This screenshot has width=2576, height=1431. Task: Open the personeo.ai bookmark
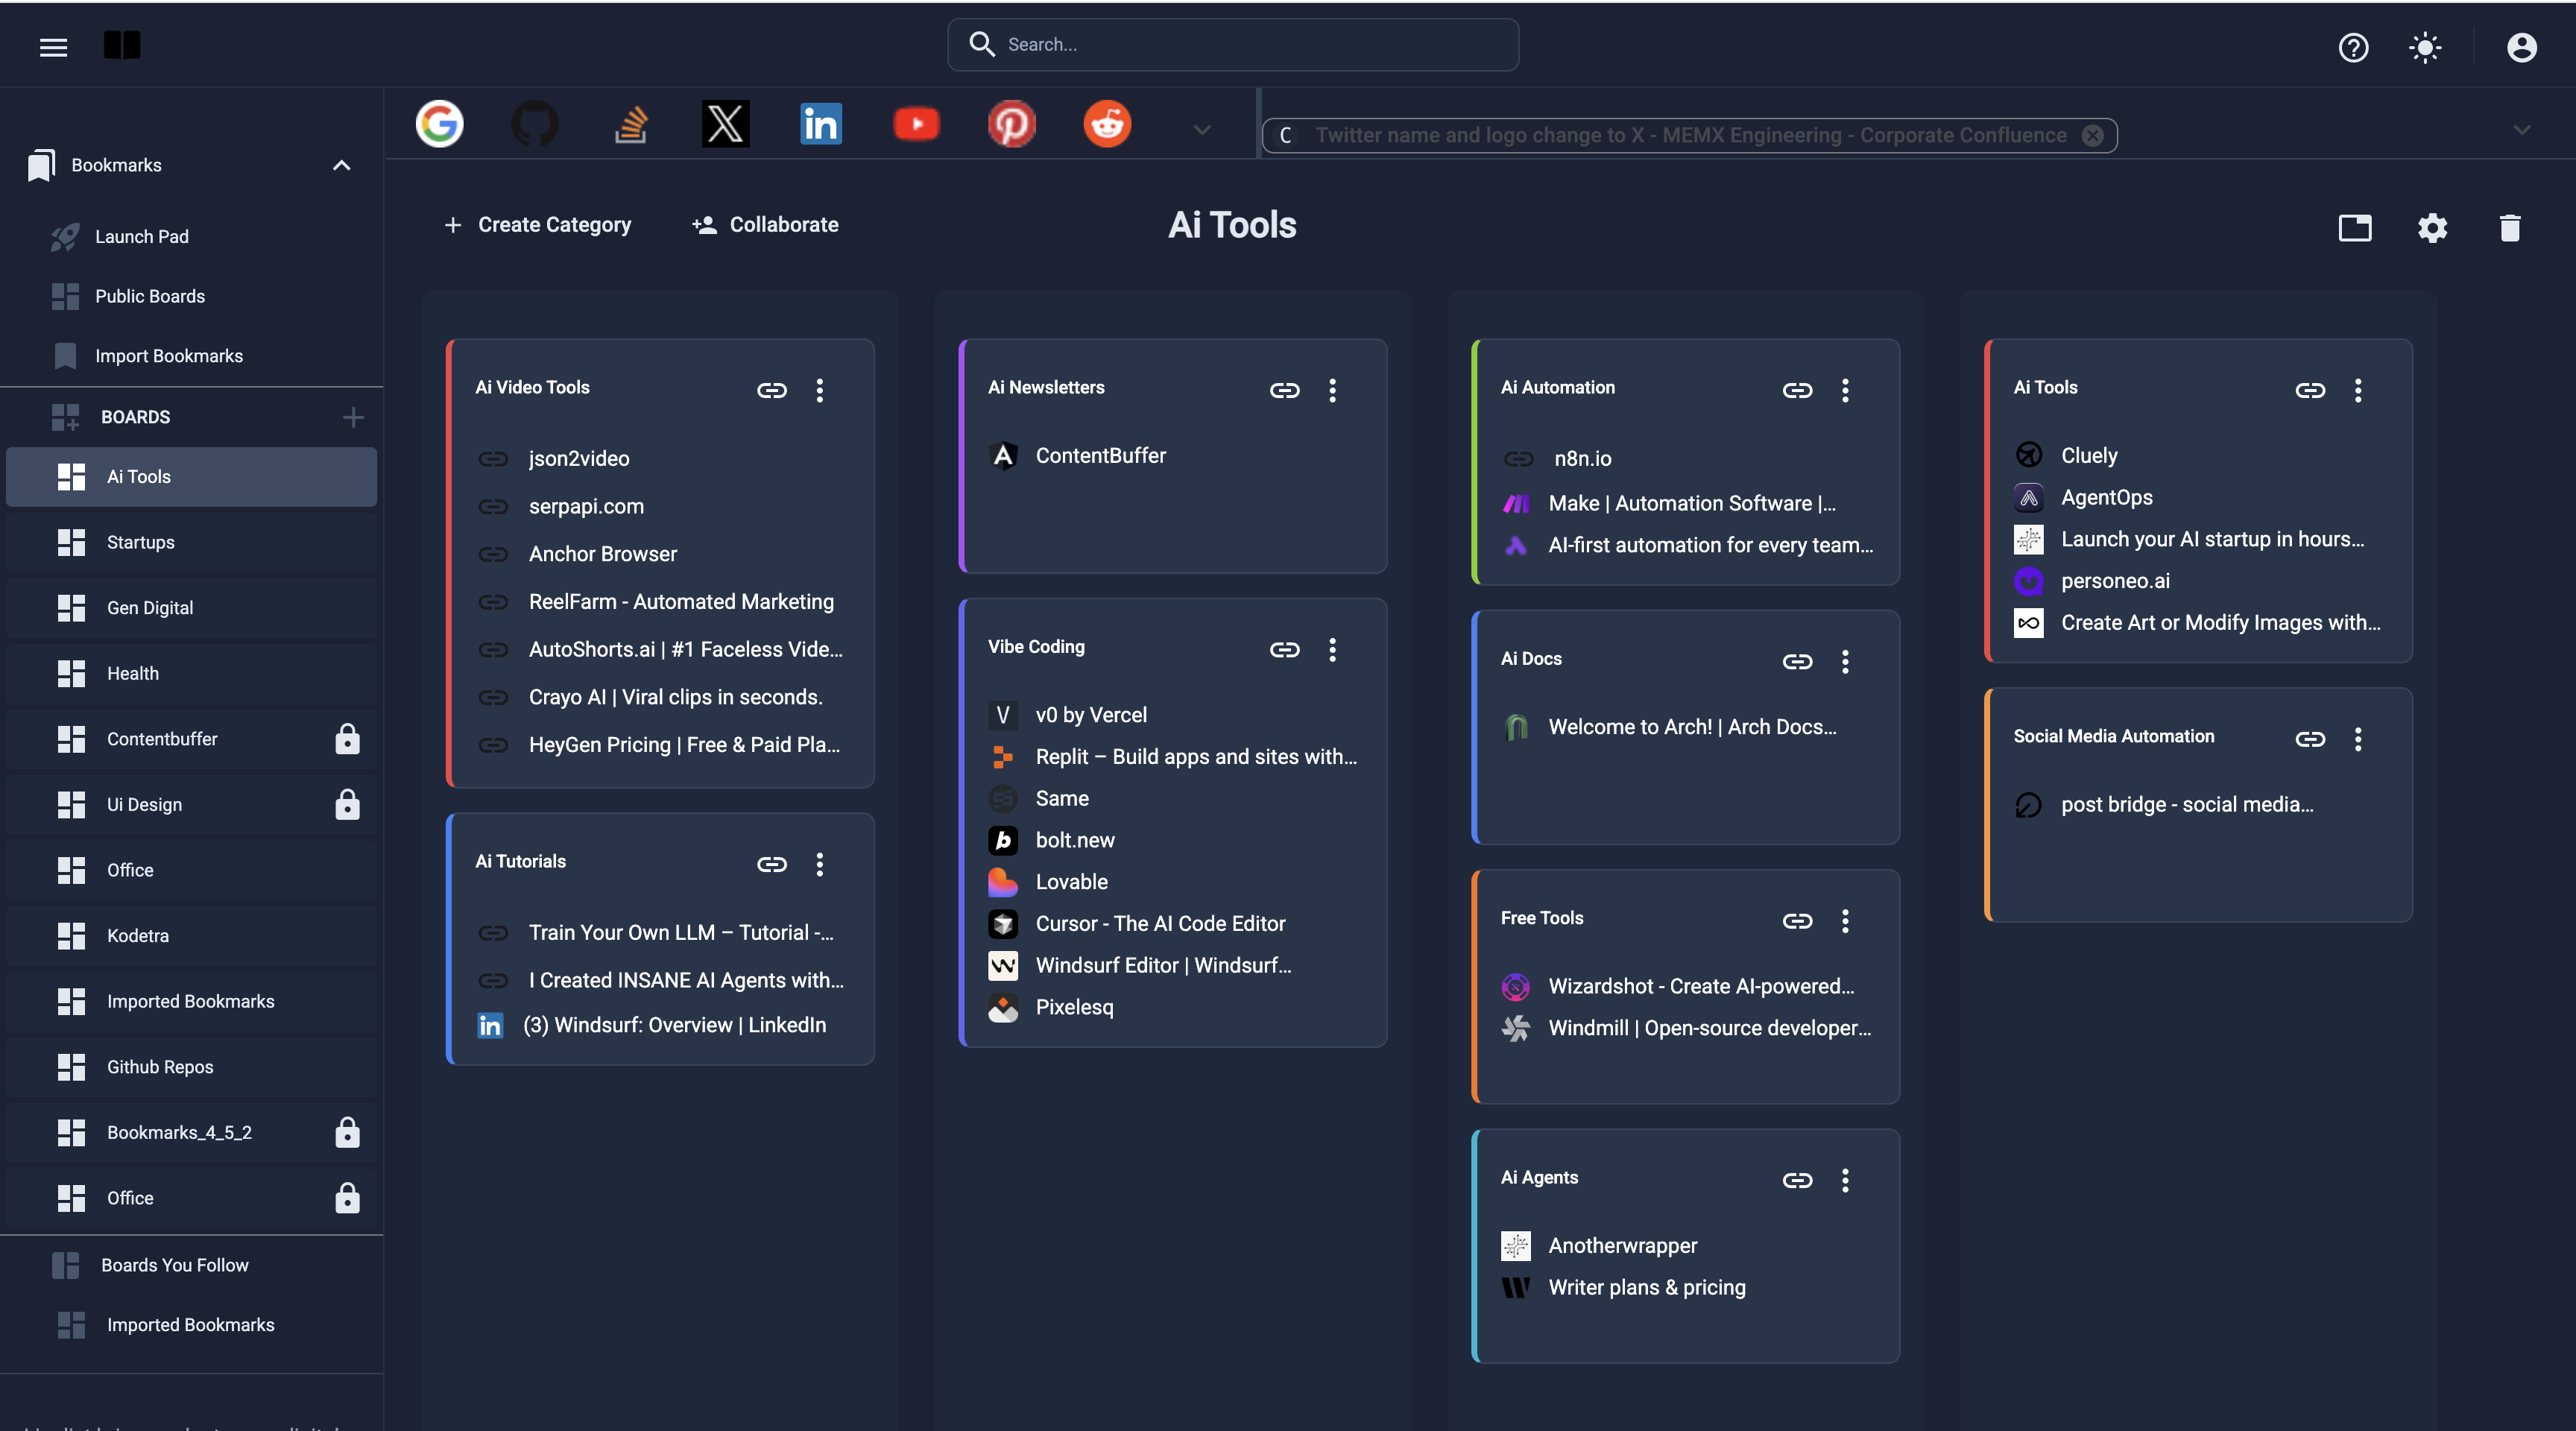tap(2114, 581)
